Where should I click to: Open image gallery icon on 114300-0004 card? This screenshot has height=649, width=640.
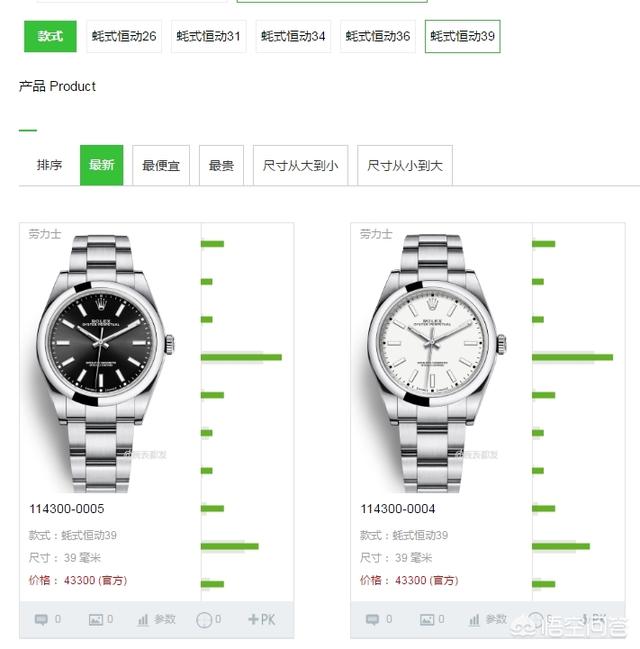427,620
